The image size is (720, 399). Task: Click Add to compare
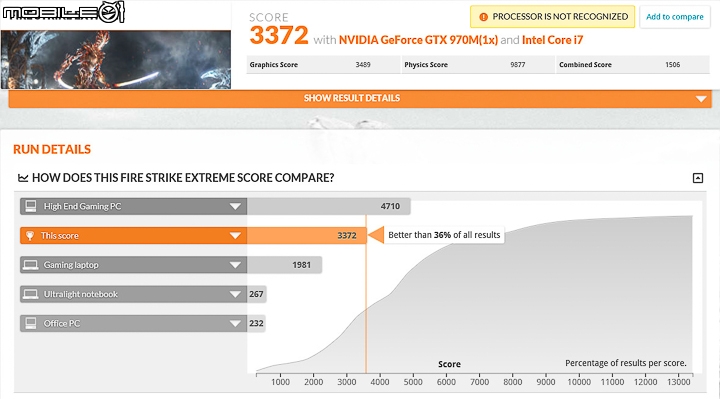point(675,17)
